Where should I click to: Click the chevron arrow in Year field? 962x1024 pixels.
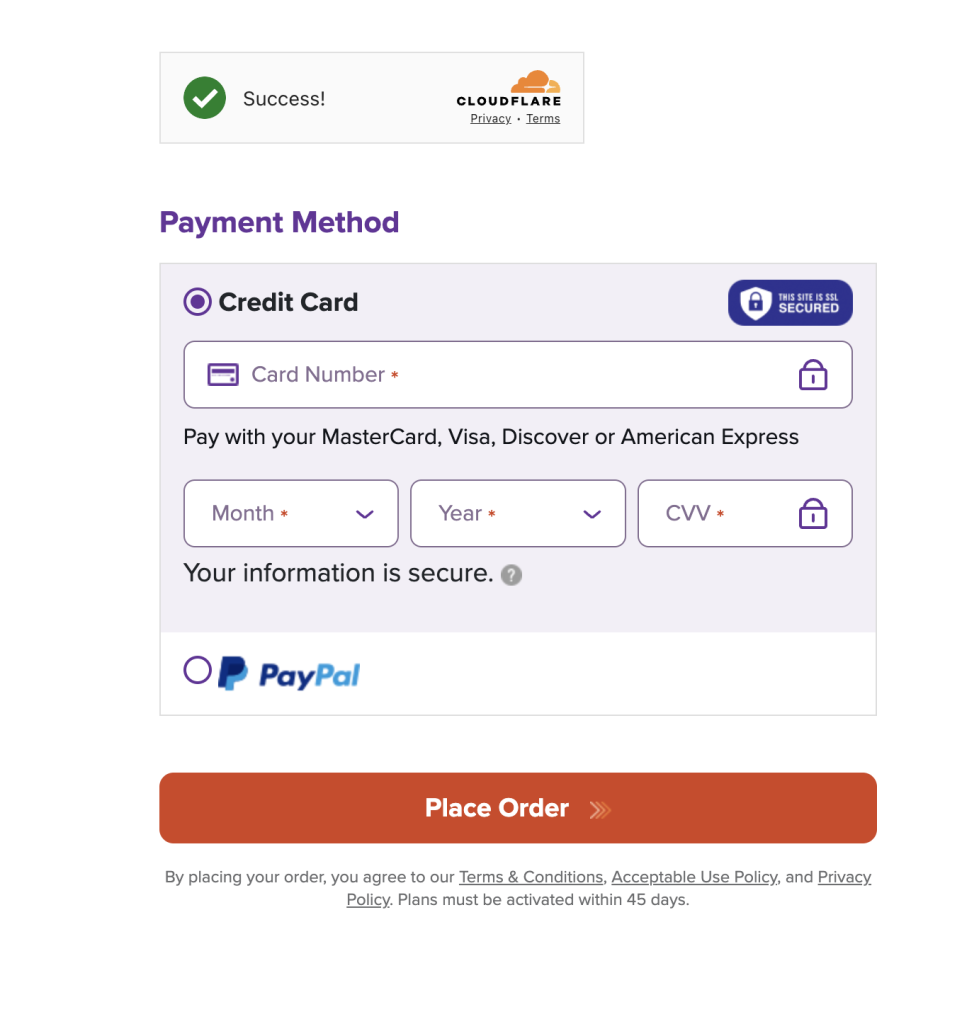click(x=592, y=515)
